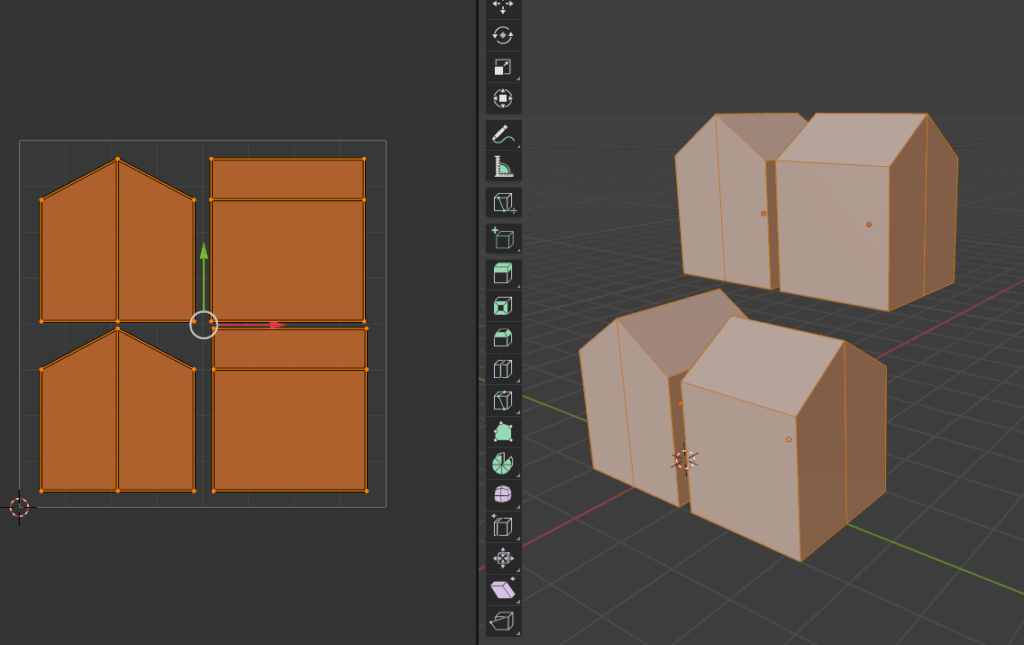Select the Transform tool

[503, 99]
